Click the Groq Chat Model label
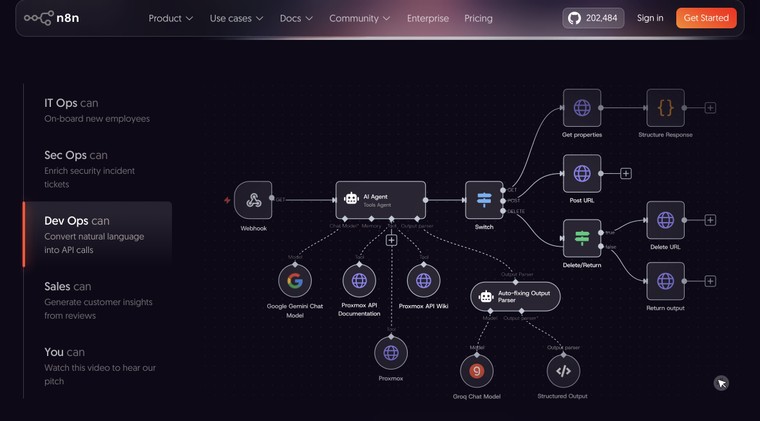 pyautogui.click(x=476, y=396)
